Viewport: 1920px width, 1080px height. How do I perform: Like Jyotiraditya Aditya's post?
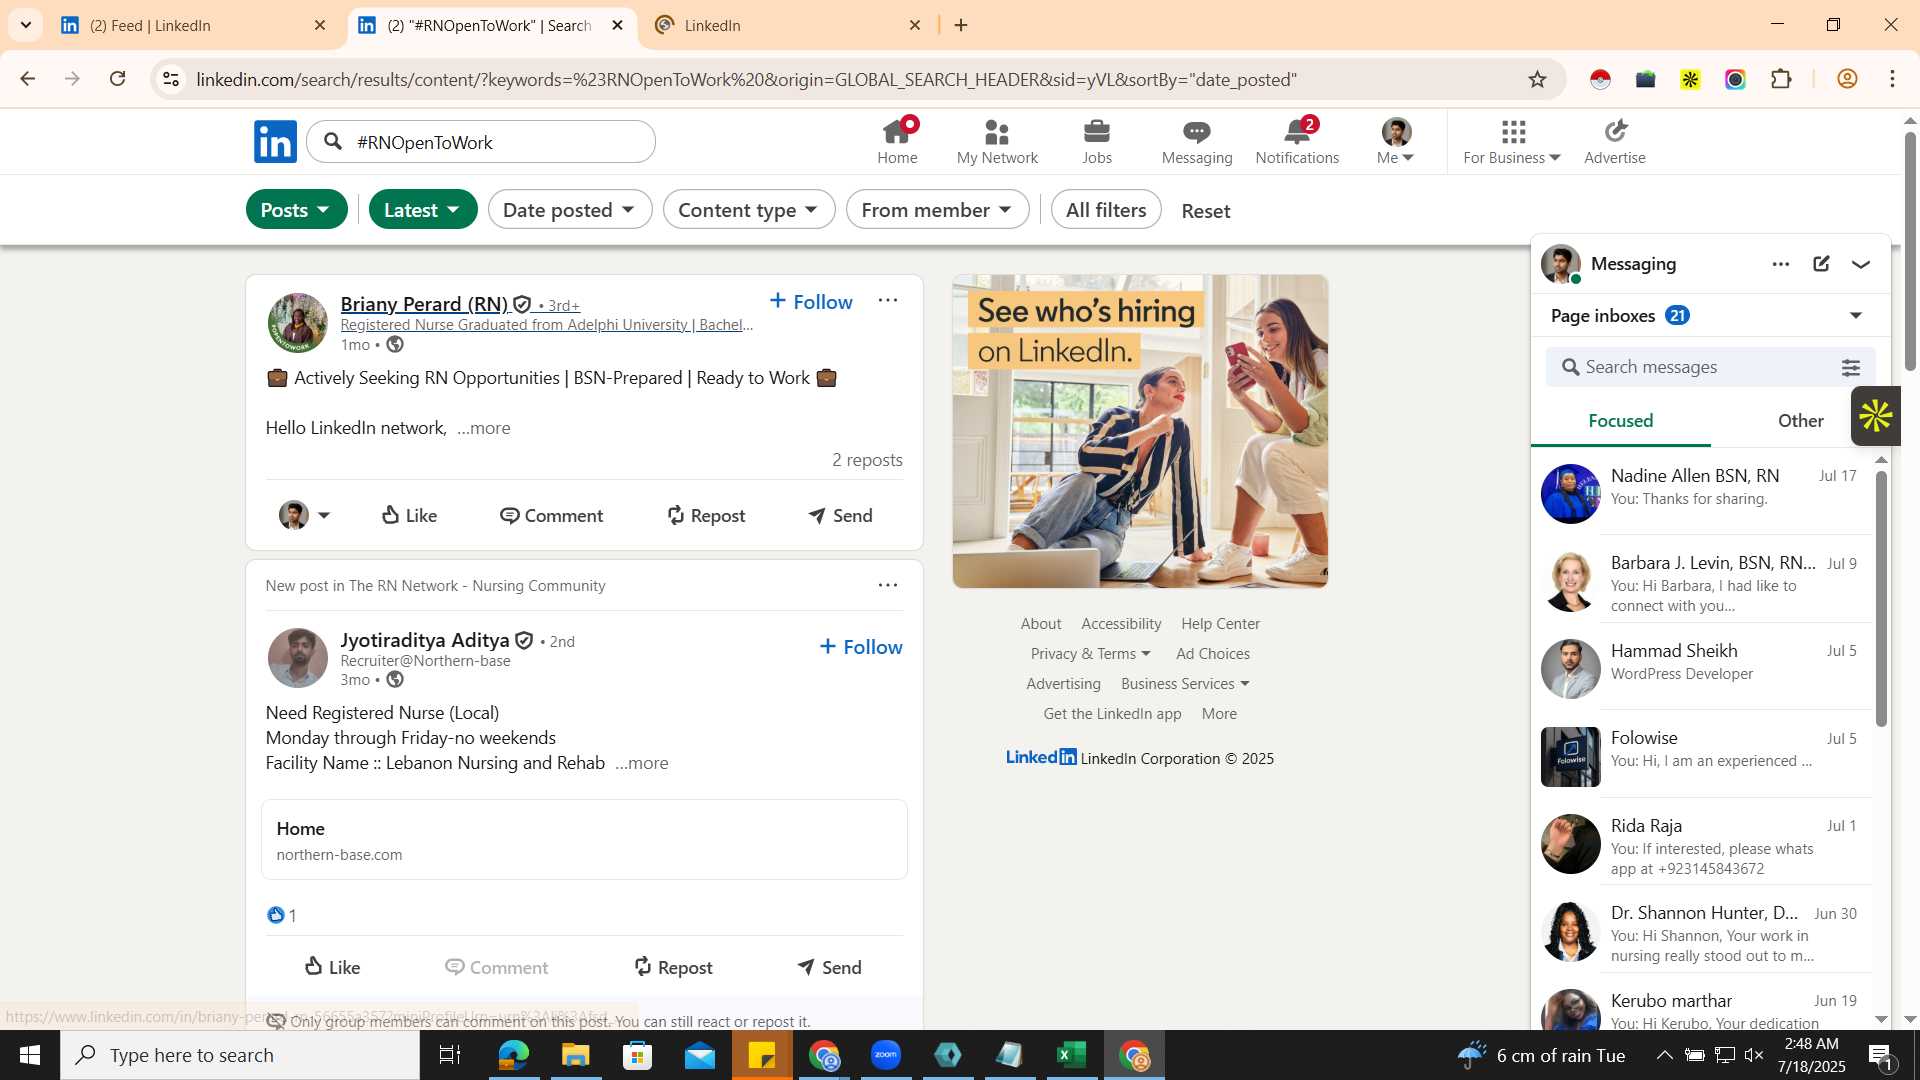pos(332,967)
